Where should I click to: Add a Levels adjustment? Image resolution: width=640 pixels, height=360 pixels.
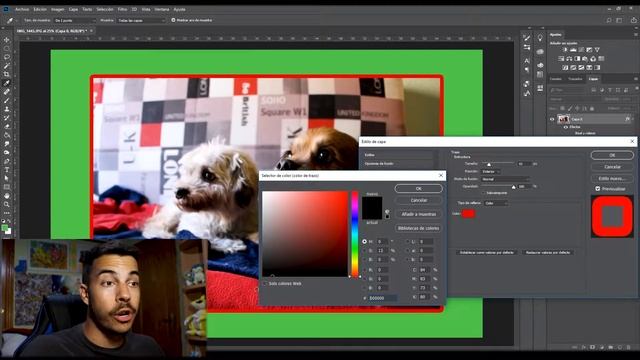point(573,50)
